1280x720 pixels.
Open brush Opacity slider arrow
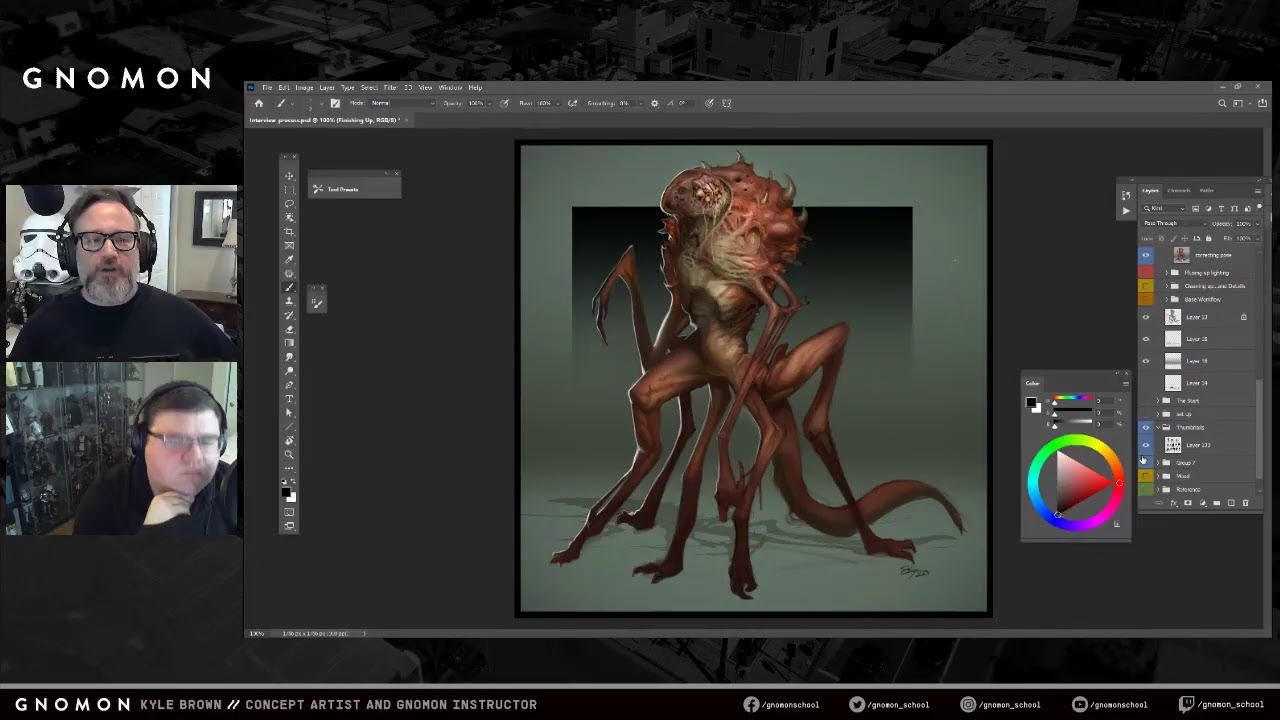pyautogui.click(x=490, y=103)
